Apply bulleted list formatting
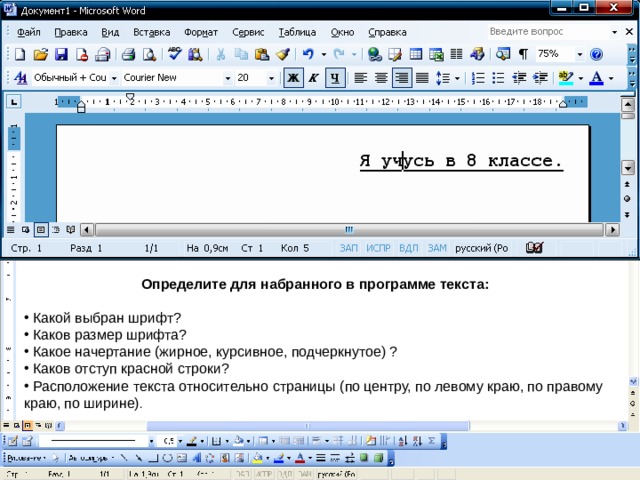Screen dimensions: 640x480 (x=498, y=78)
